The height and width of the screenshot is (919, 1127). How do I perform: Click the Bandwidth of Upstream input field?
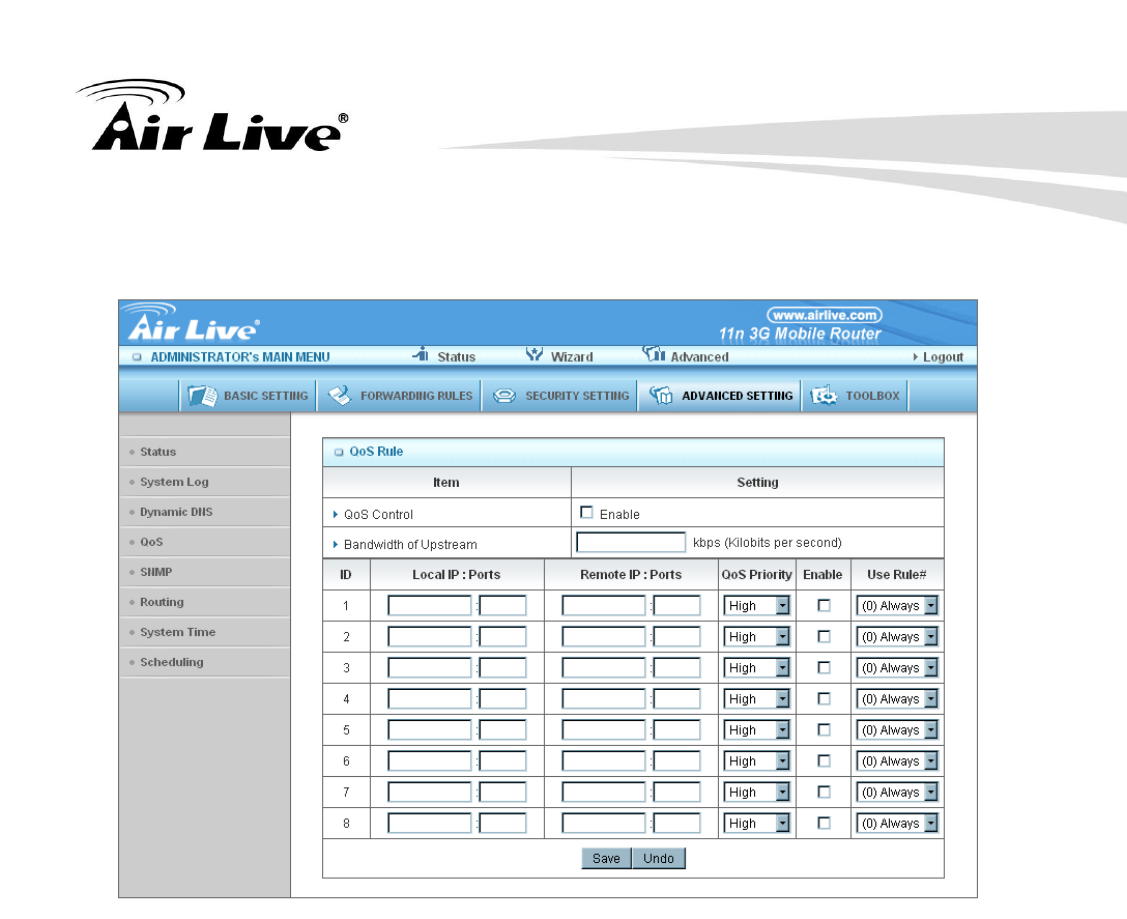pyautogui.click(x=631, y=542)
